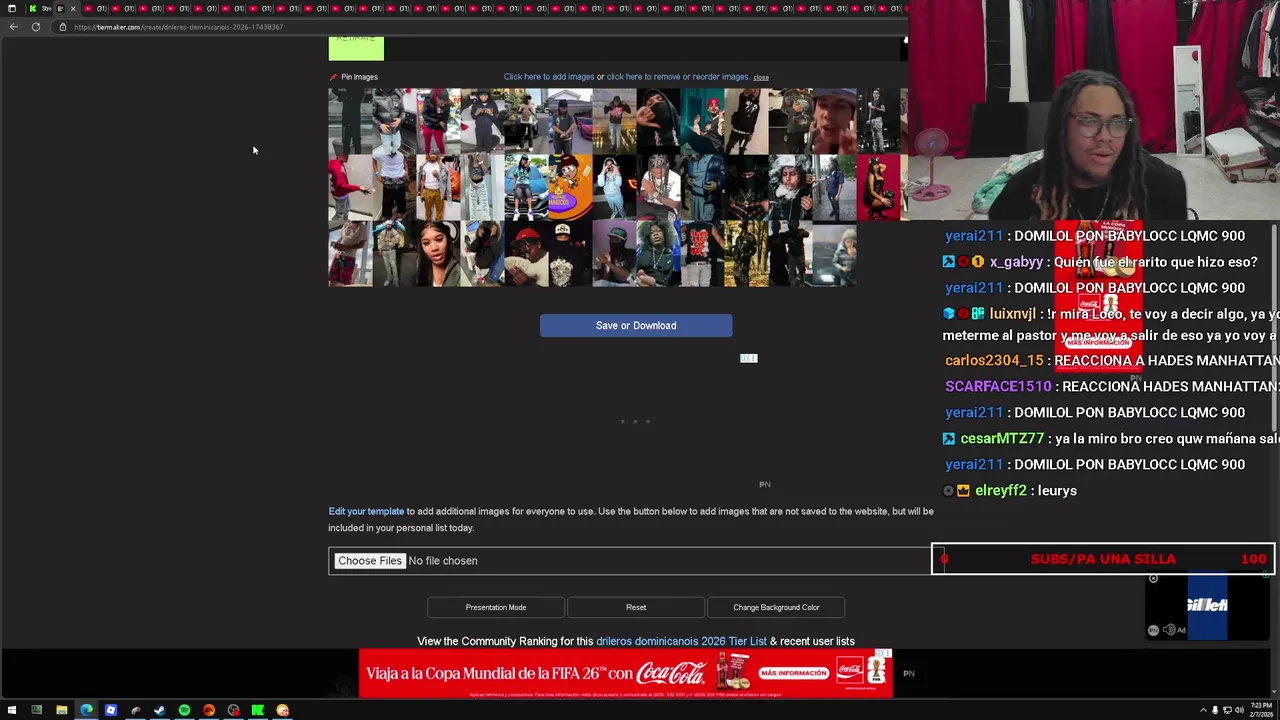Choose the man with braids in white shirt thumbnail
The width and height of the screenshot is (1280, 720).
(x=658, y=187)
